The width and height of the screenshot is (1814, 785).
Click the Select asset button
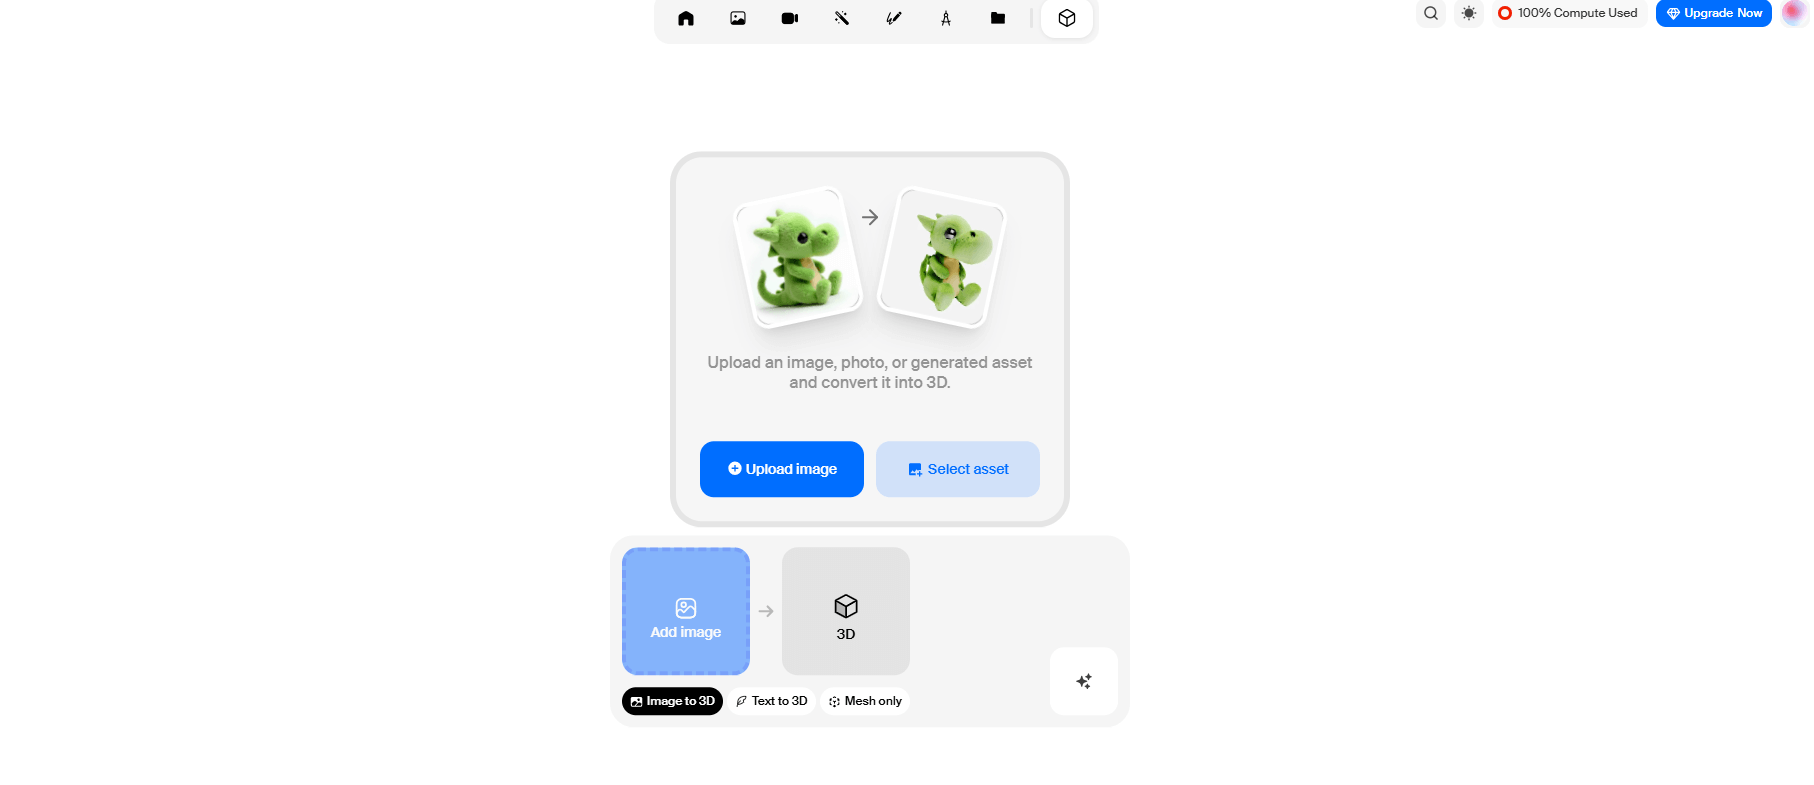point(958,469)
